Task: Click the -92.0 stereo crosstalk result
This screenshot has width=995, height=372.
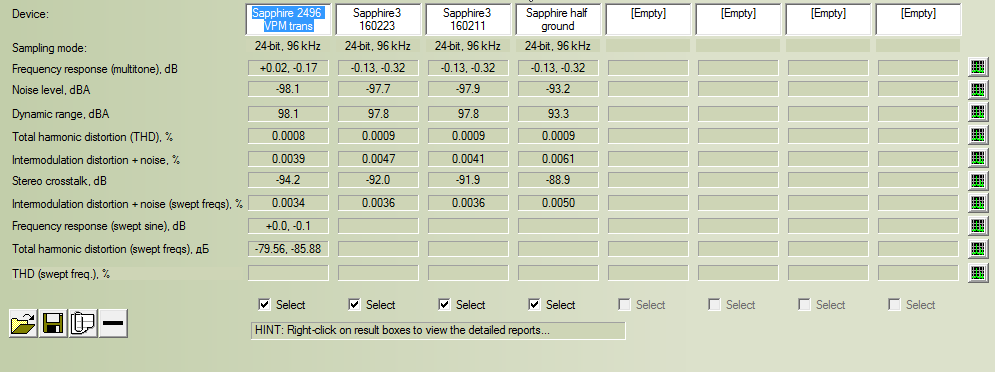Action: 378,180
